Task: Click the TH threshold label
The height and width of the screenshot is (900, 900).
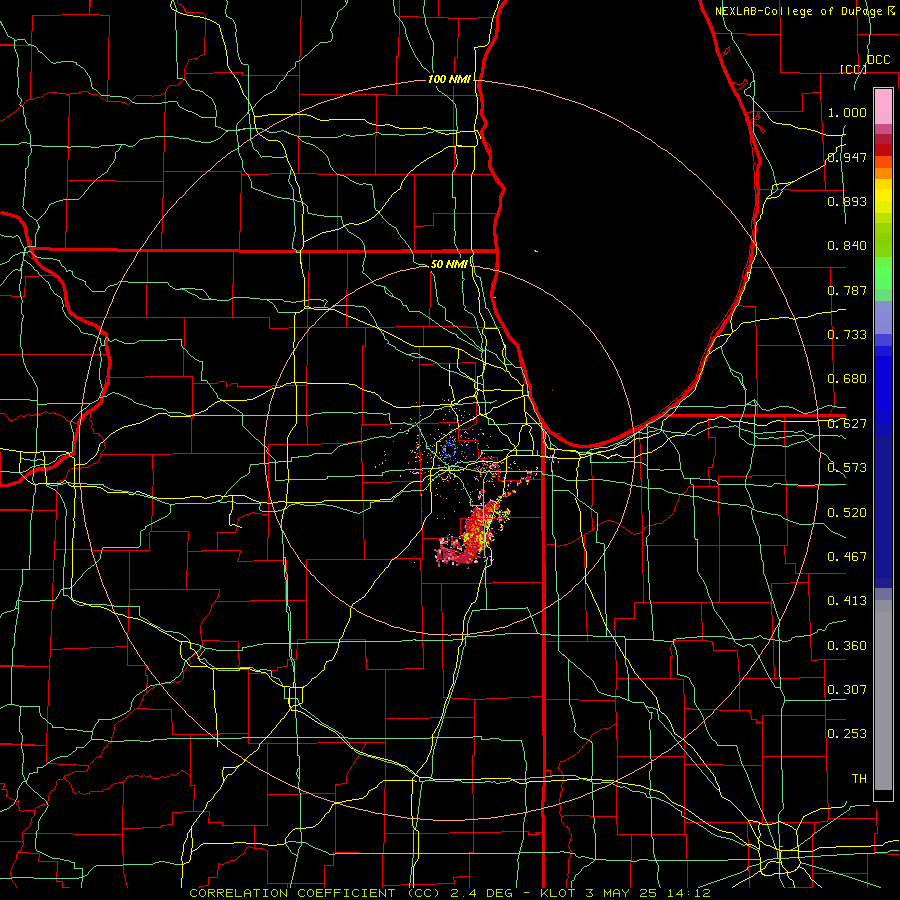Action: 859,779
